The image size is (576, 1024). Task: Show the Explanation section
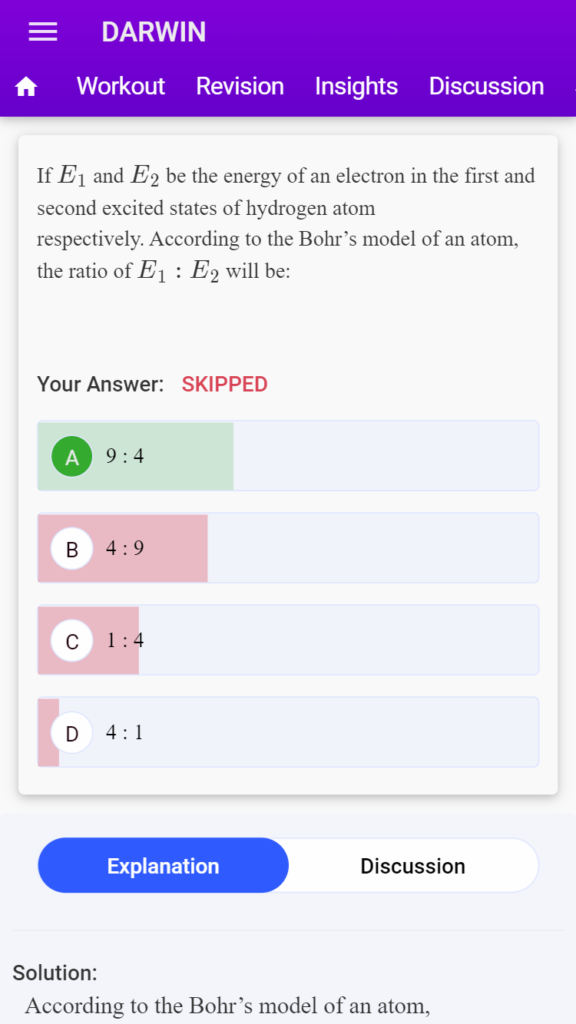(x=163, y=866)
